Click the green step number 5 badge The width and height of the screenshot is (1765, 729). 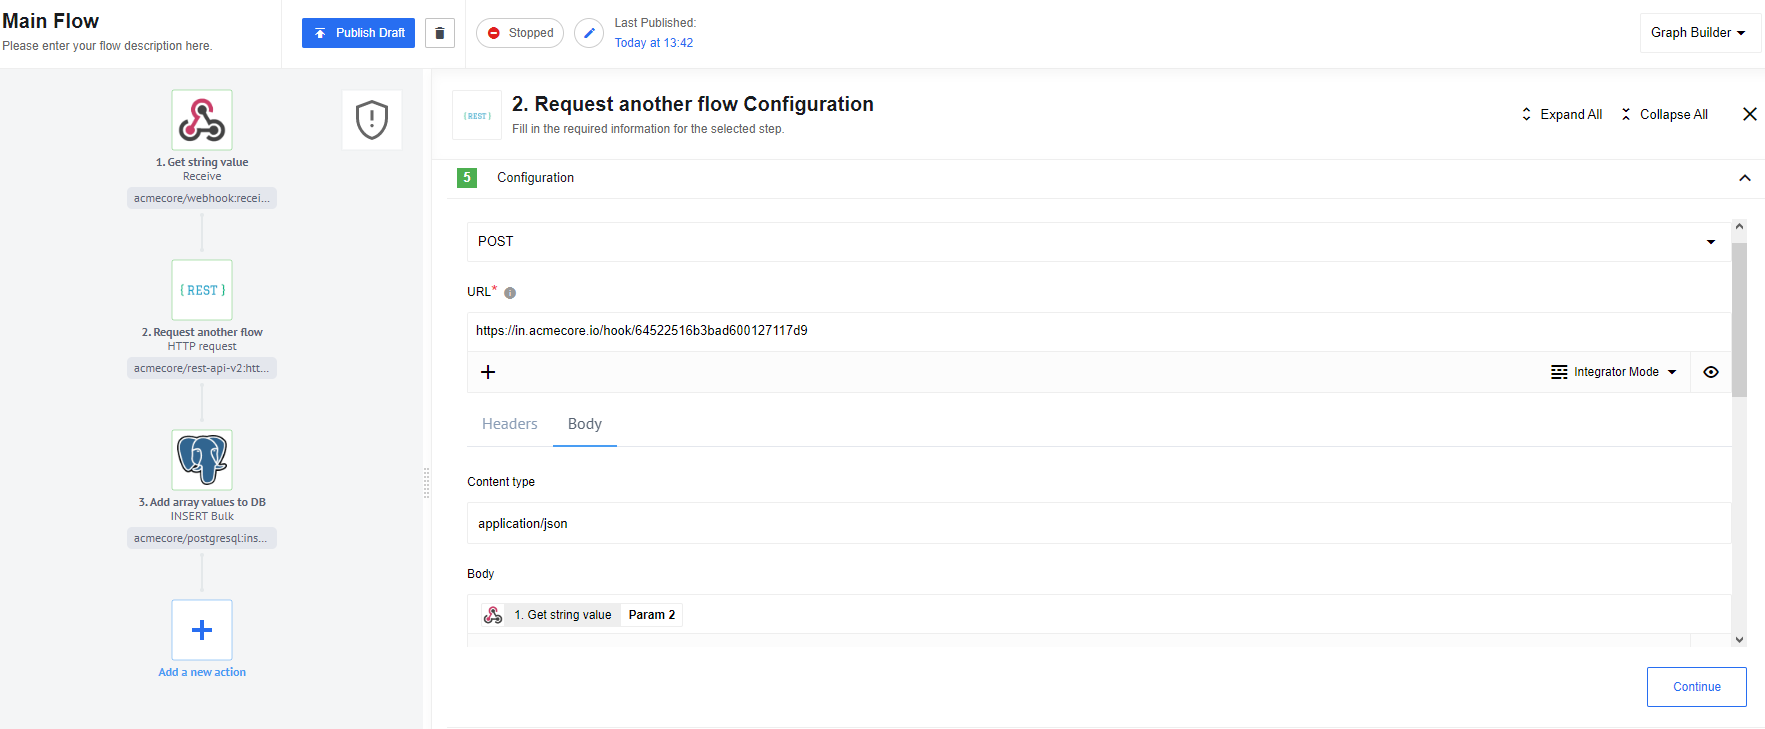tap(467, 178)
